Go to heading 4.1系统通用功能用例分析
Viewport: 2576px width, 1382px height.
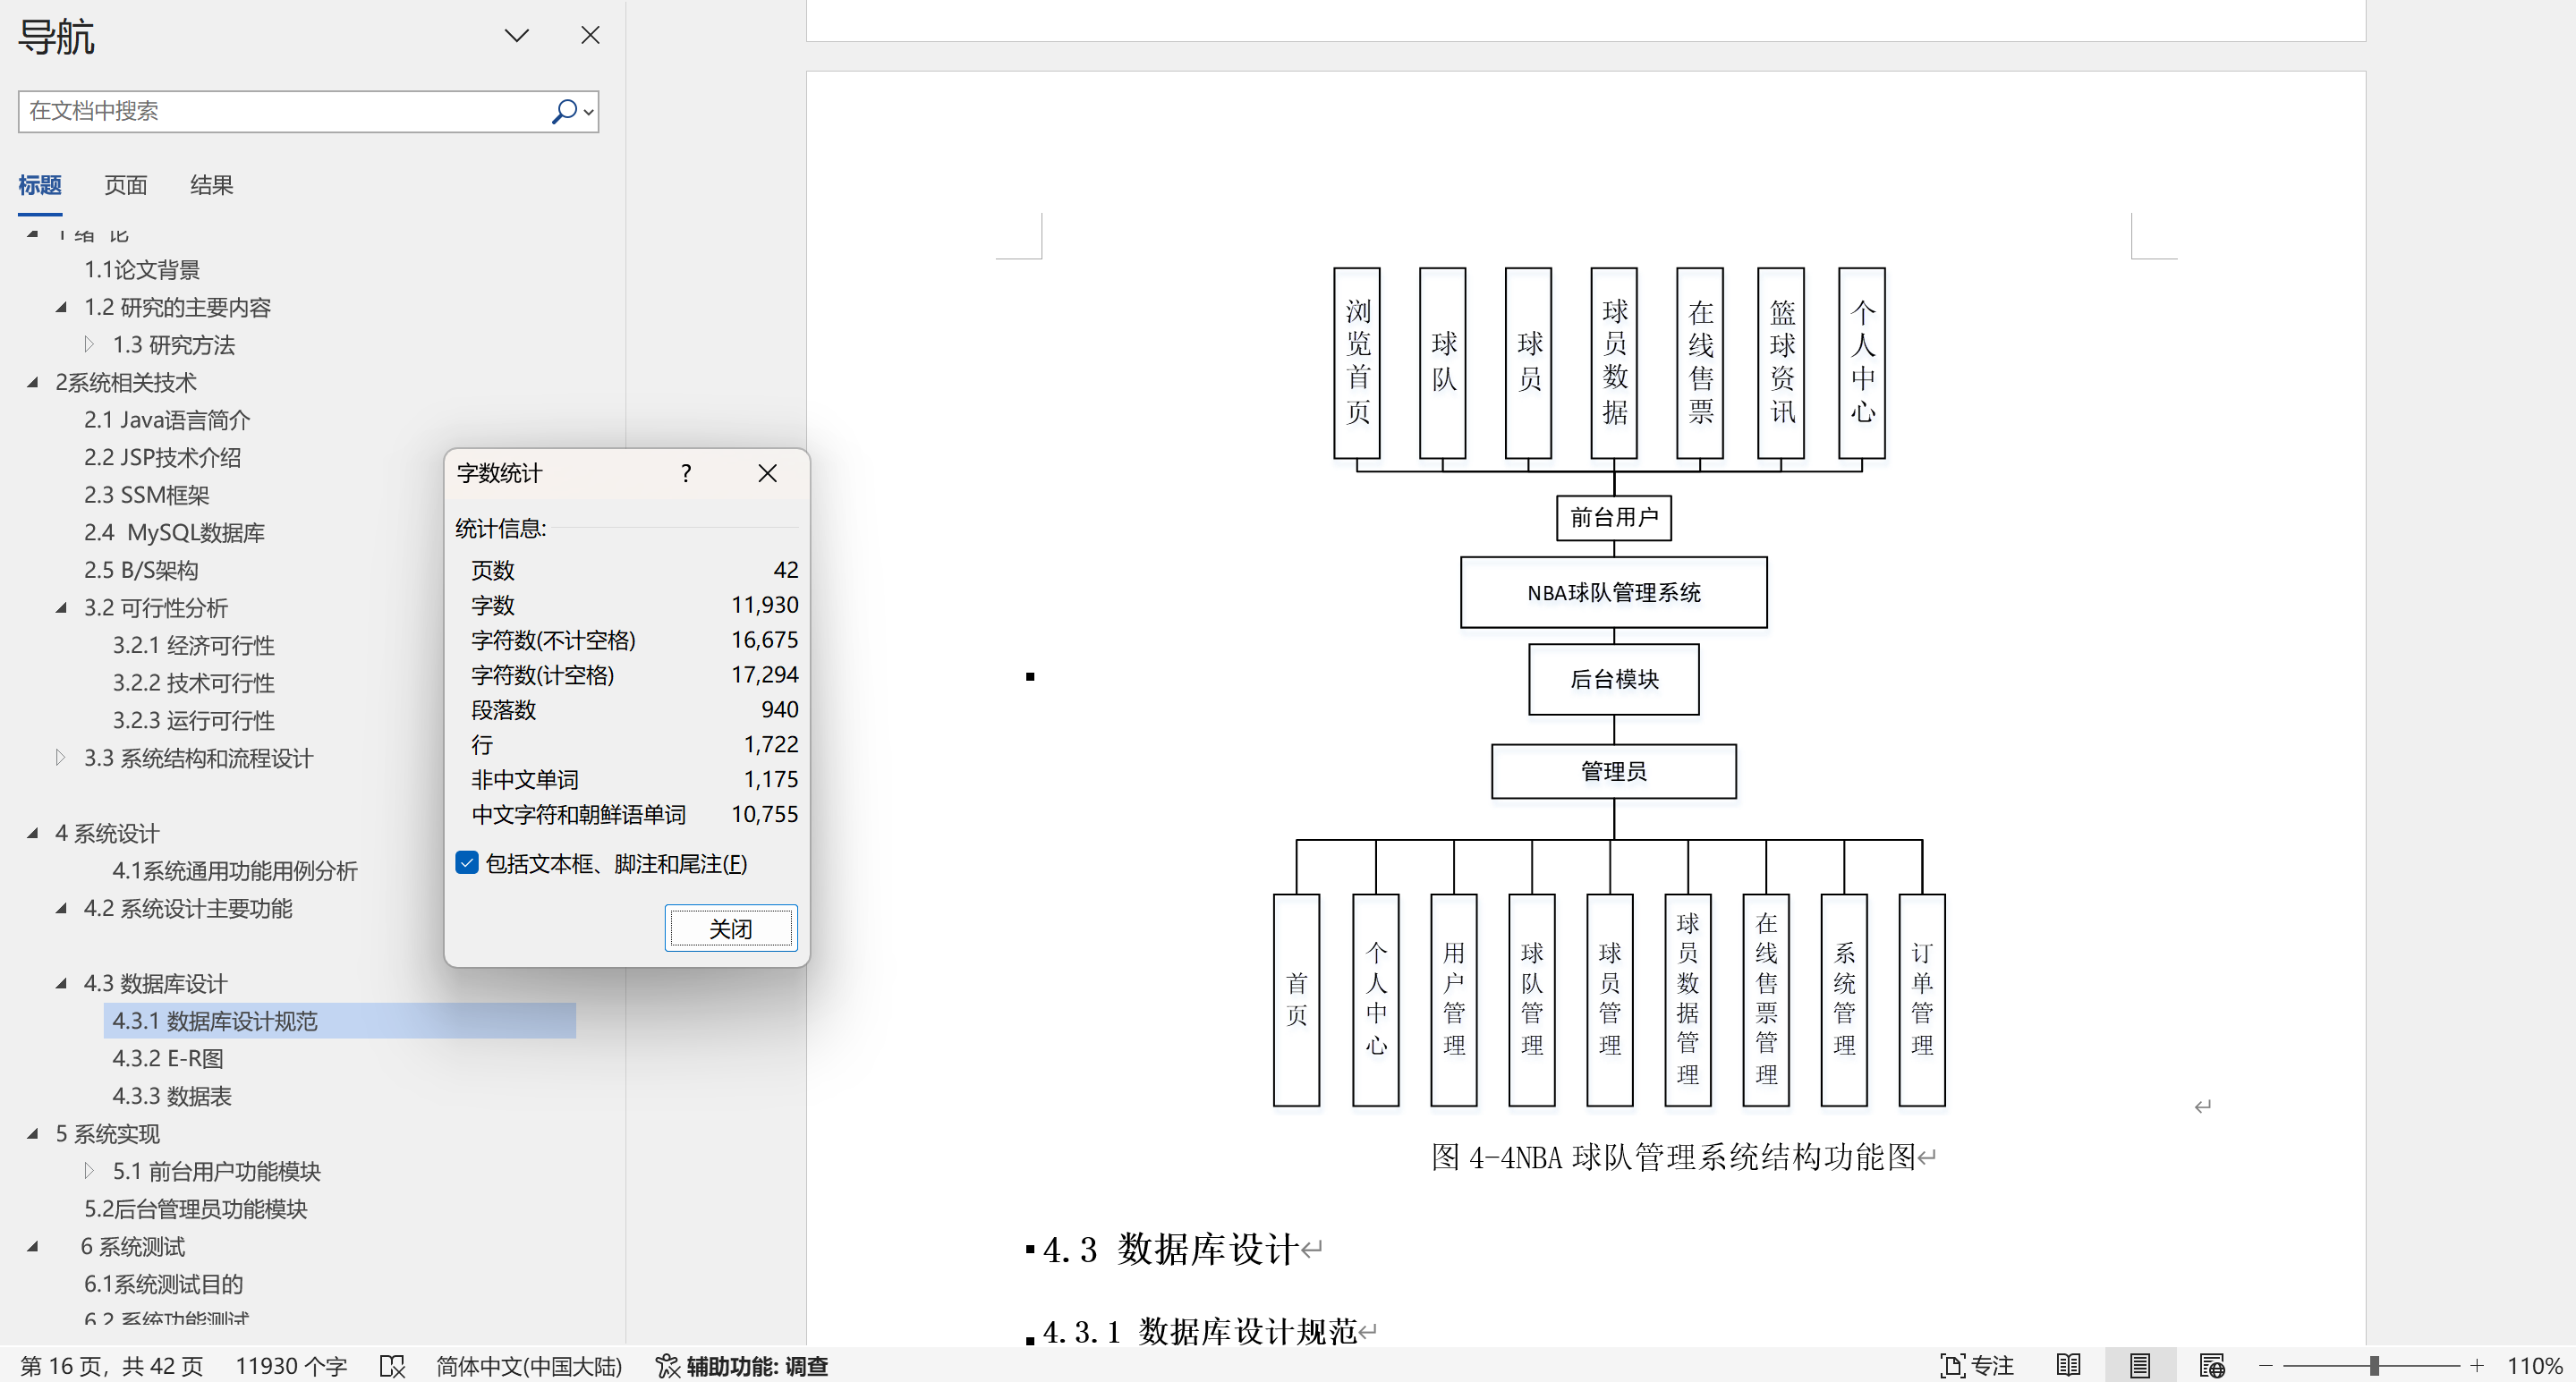click(235, 871)
